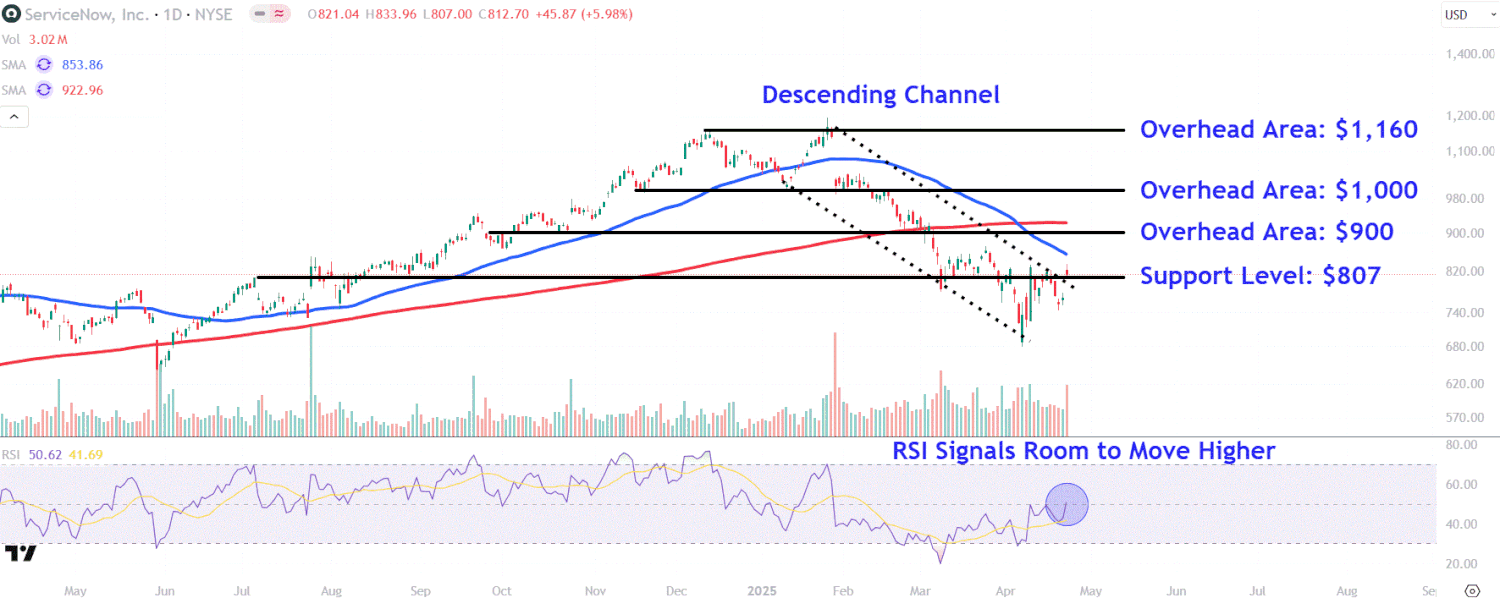Select the RSI indicator label
The image size is (1500, 598).
pyautogui.click(x=10, y=455)
